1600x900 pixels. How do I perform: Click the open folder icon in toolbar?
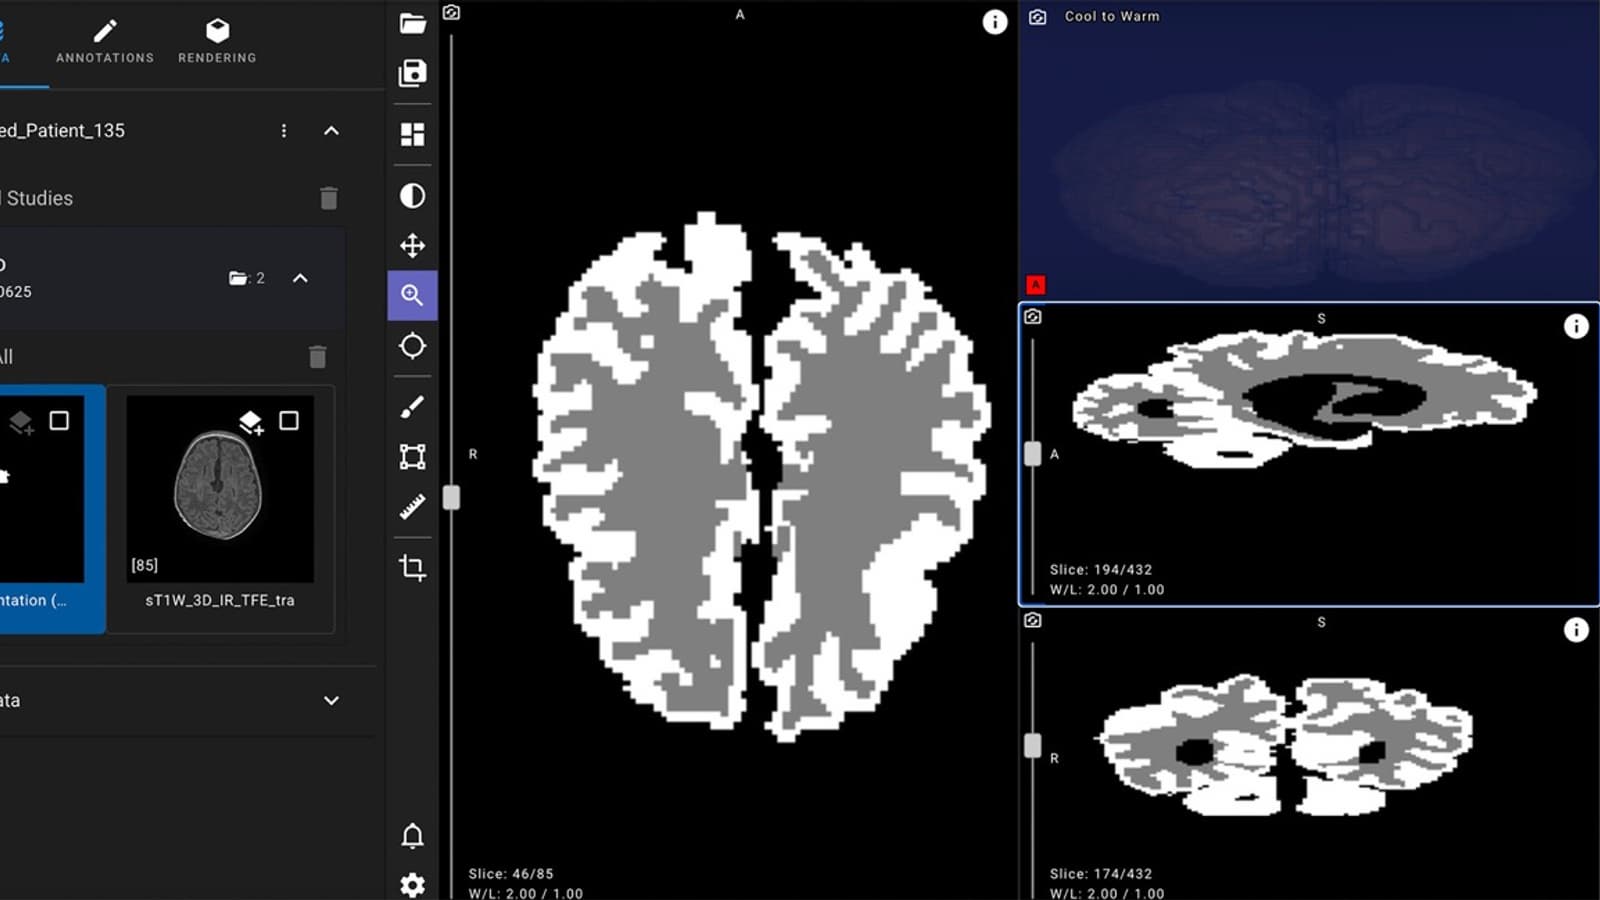tap(412, 24)
